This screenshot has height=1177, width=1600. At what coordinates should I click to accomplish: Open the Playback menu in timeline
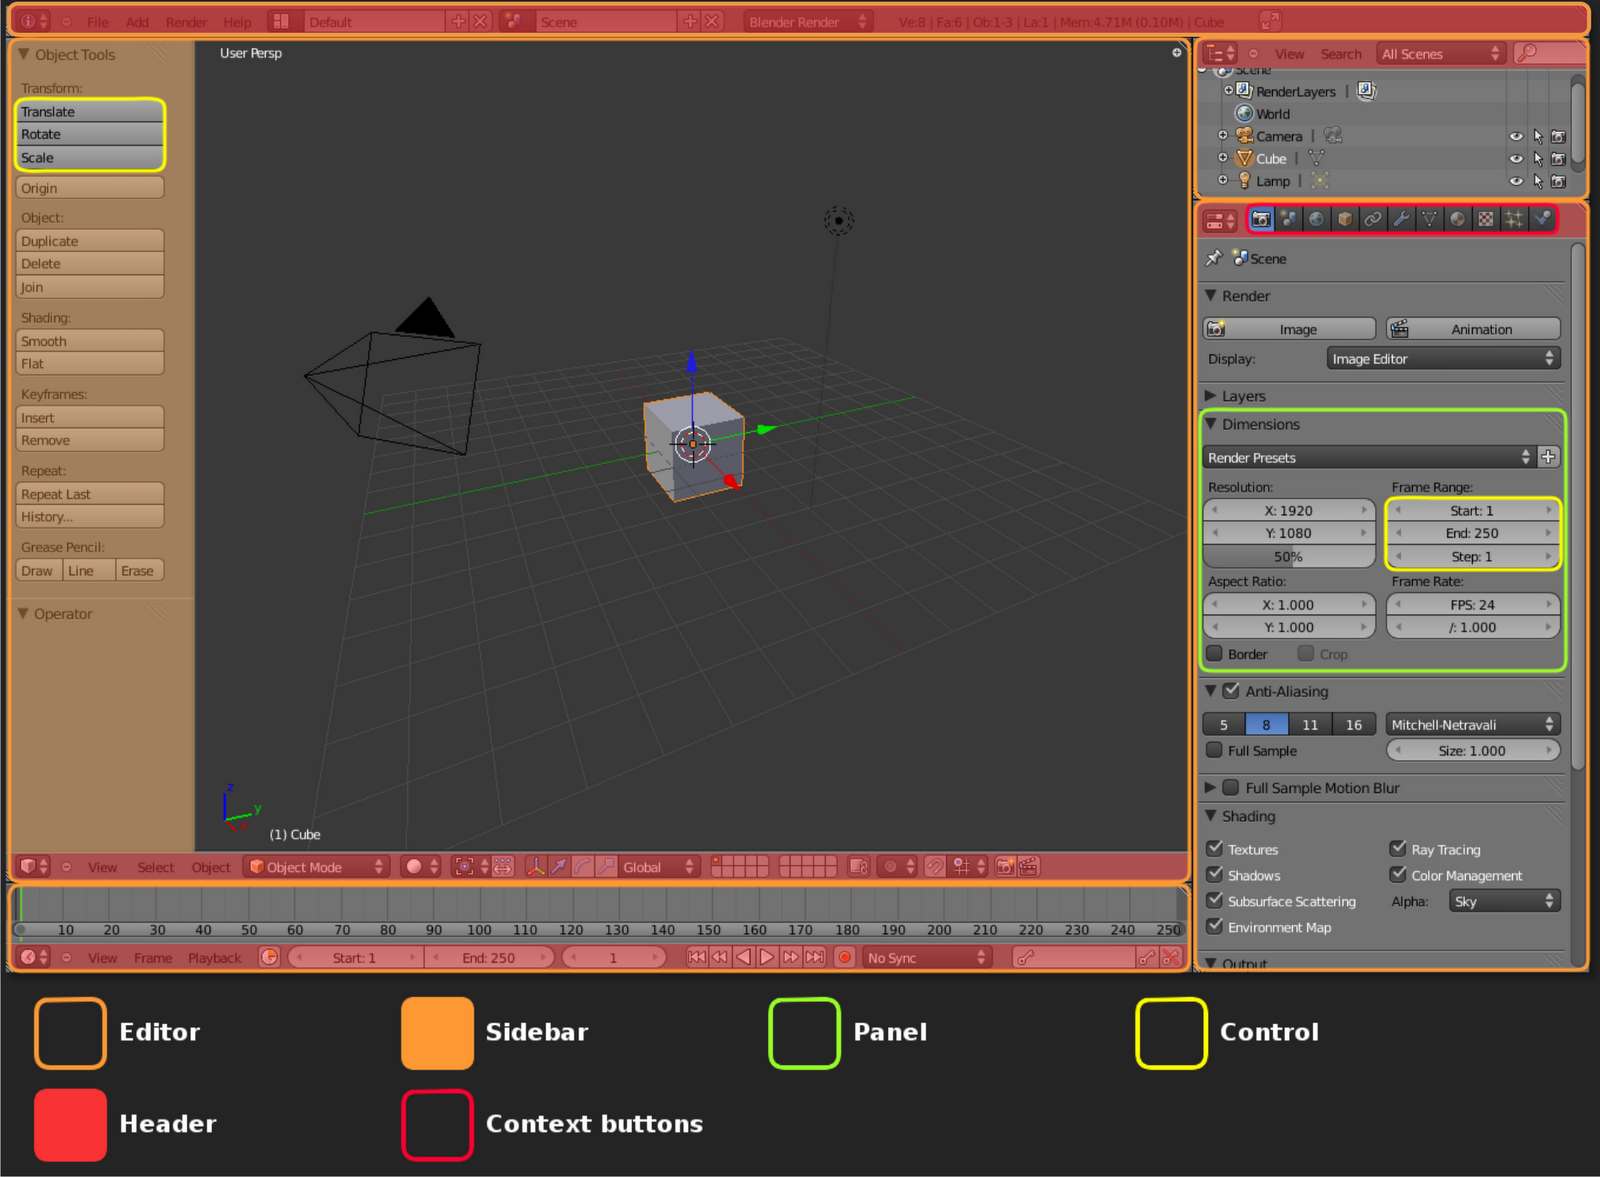214,958
